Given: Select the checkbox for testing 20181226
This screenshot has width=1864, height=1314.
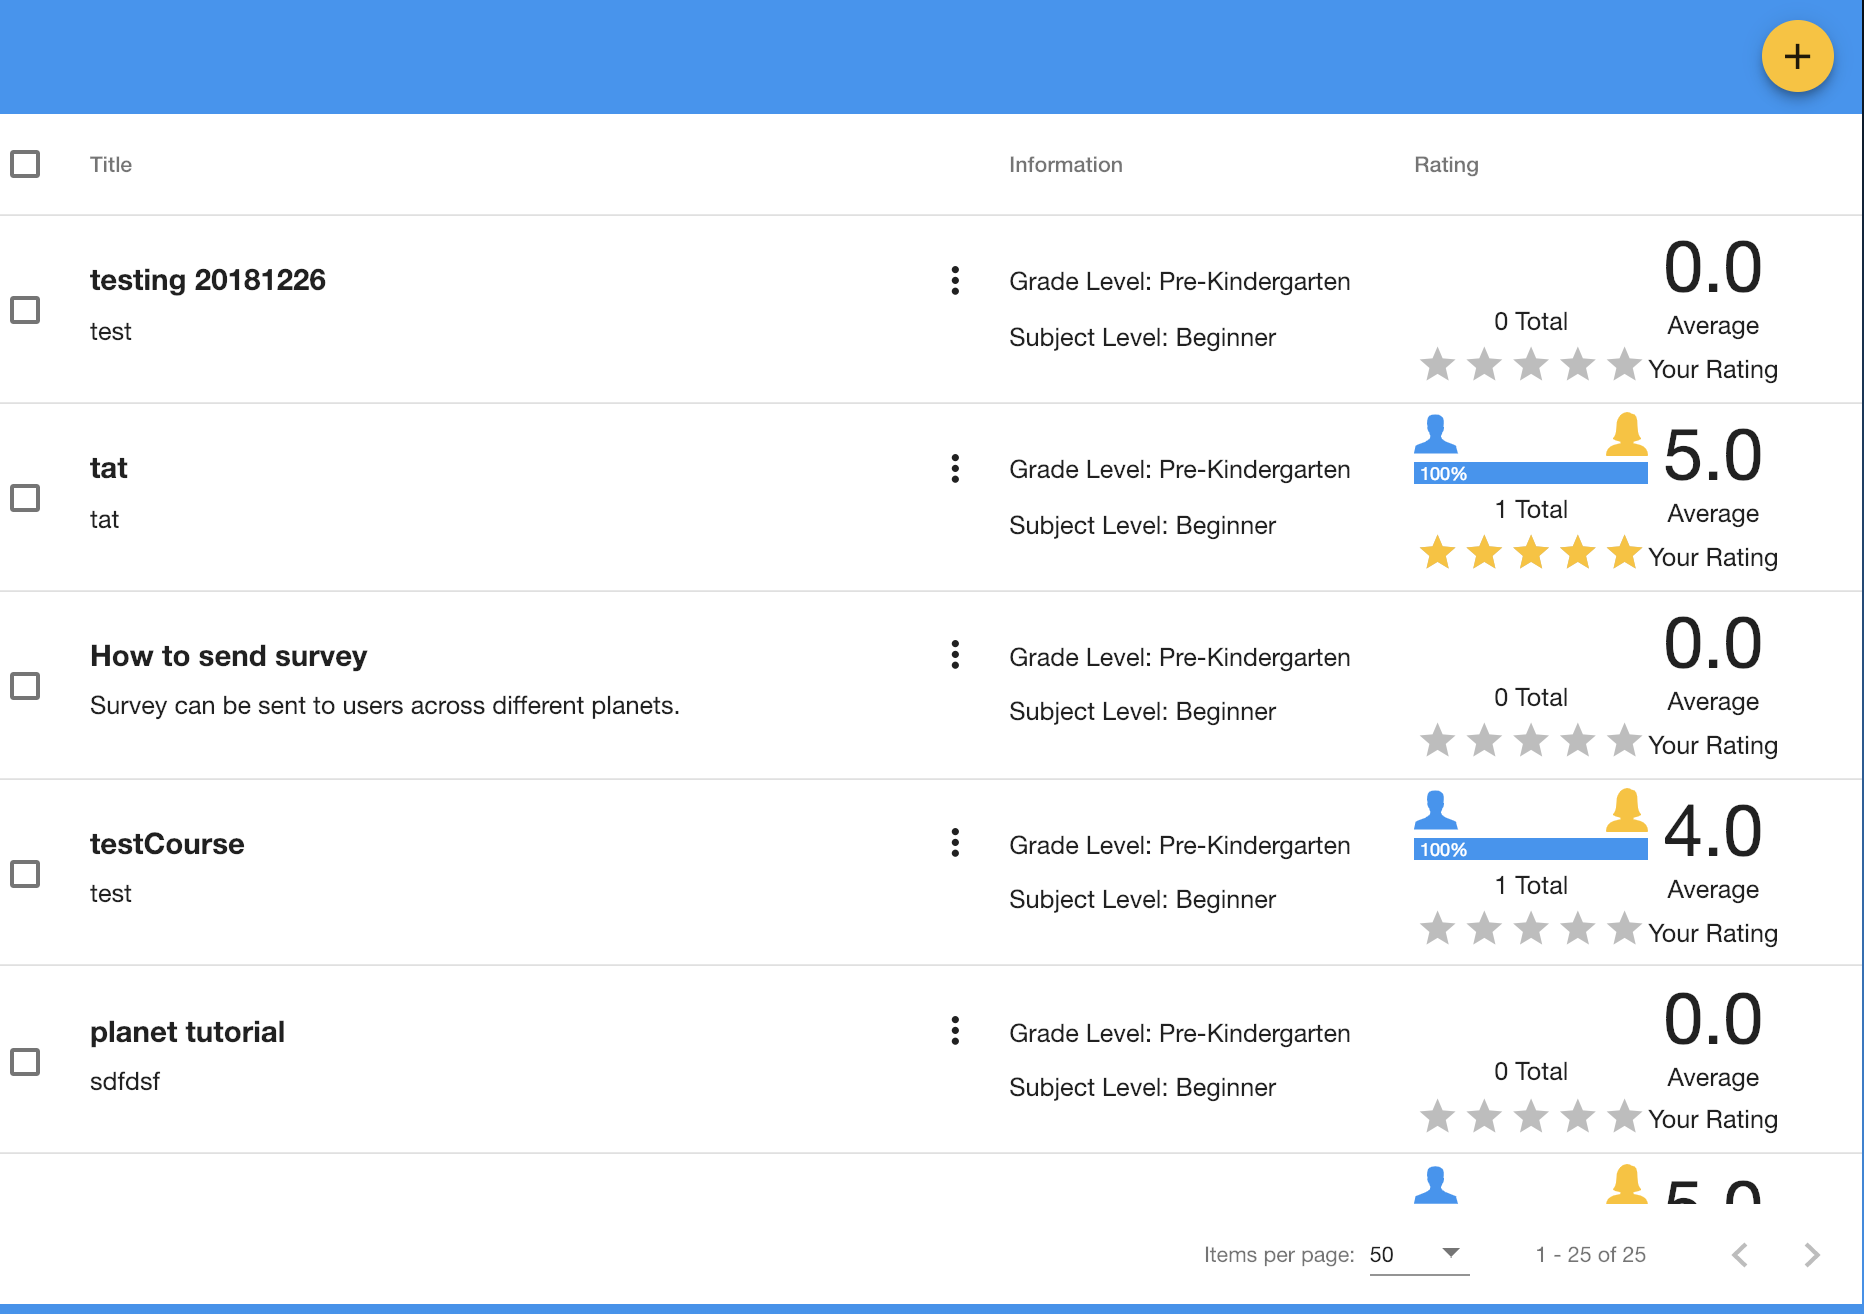Looking at the screenshot, I should click(x=25, y=310).
